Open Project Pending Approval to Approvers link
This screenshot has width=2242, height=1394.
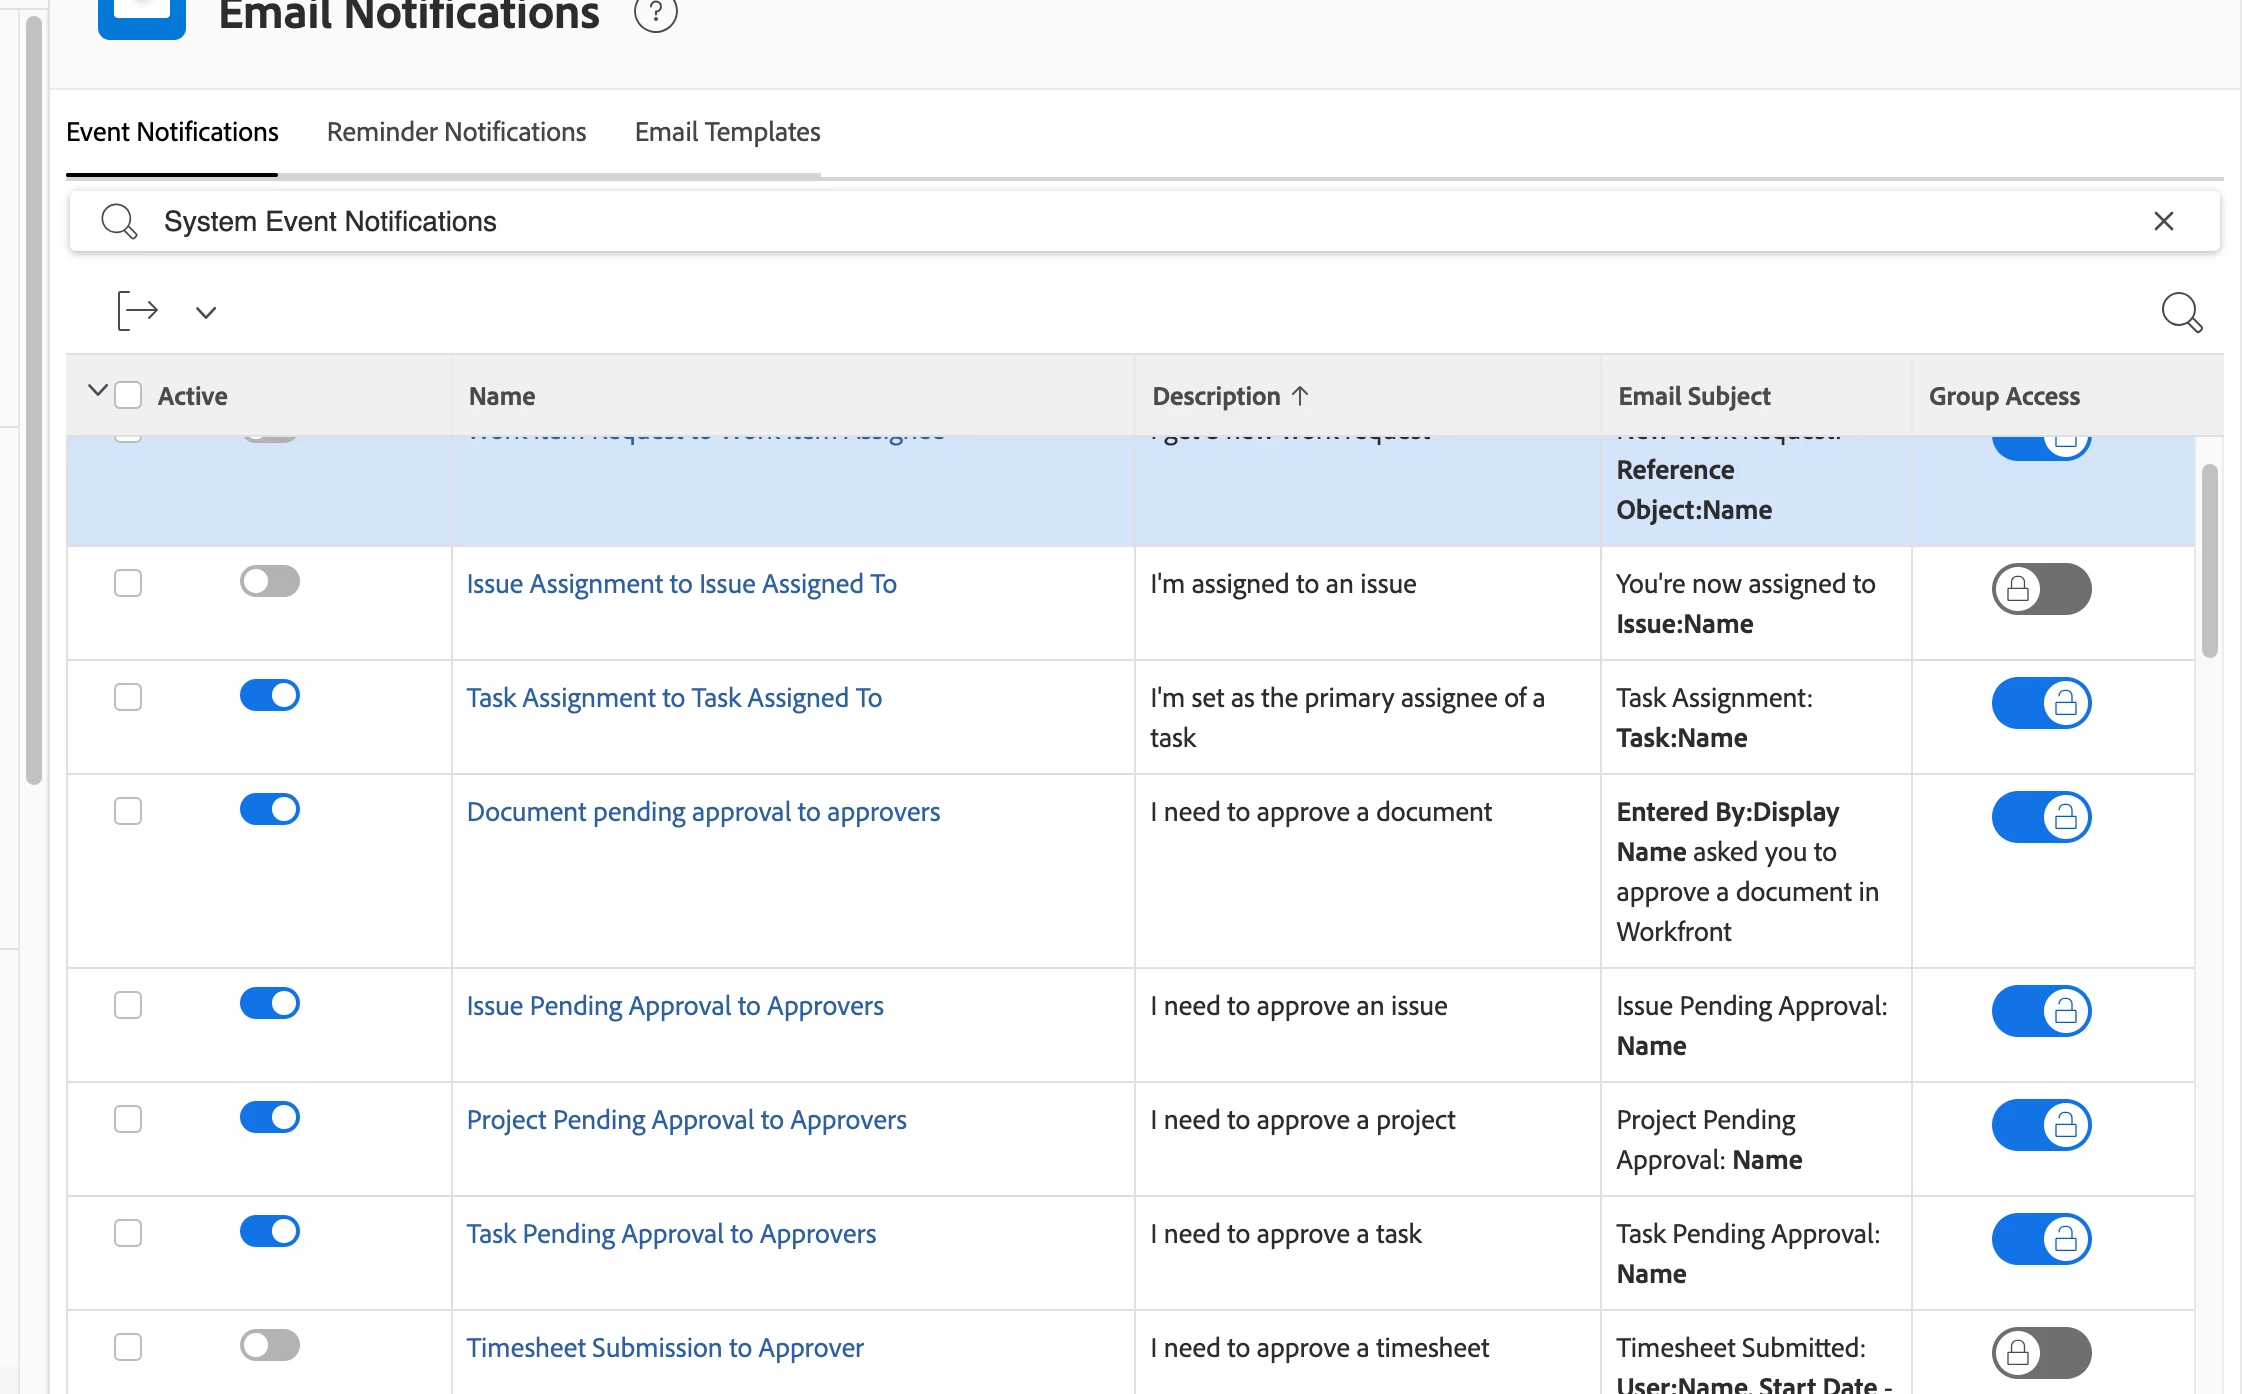686,1120
